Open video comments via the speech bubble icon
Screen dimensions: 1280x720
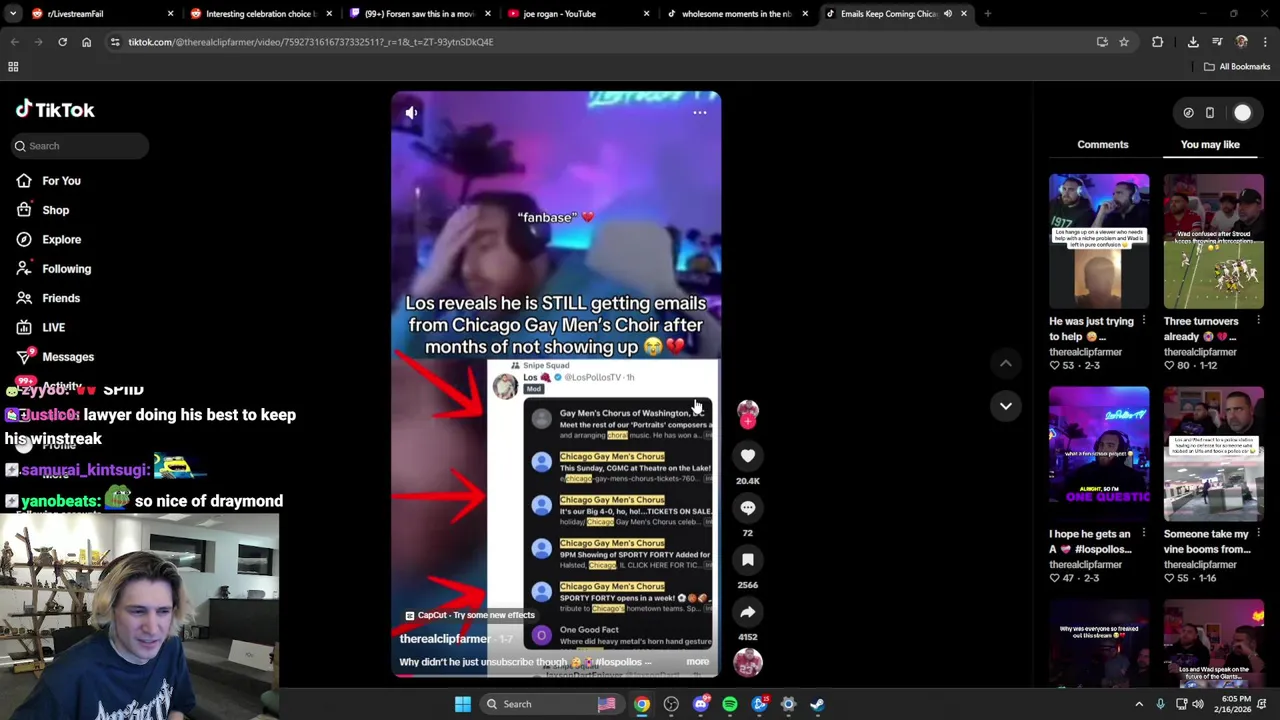747,508
